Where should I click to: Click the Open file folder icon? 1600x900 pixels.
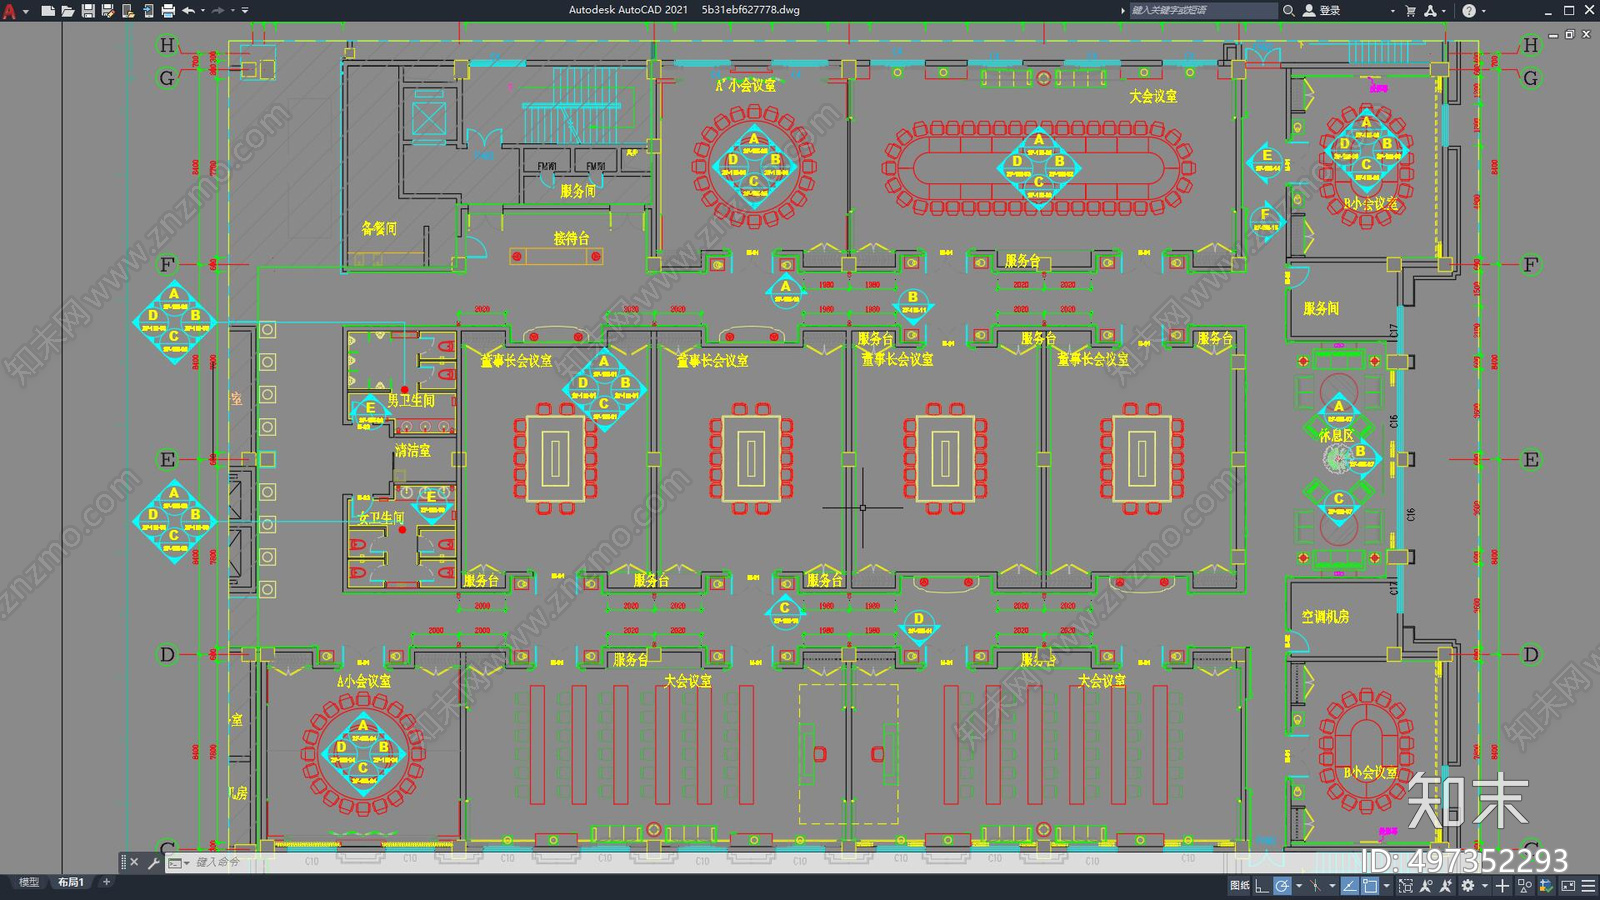tap(67, 11)
